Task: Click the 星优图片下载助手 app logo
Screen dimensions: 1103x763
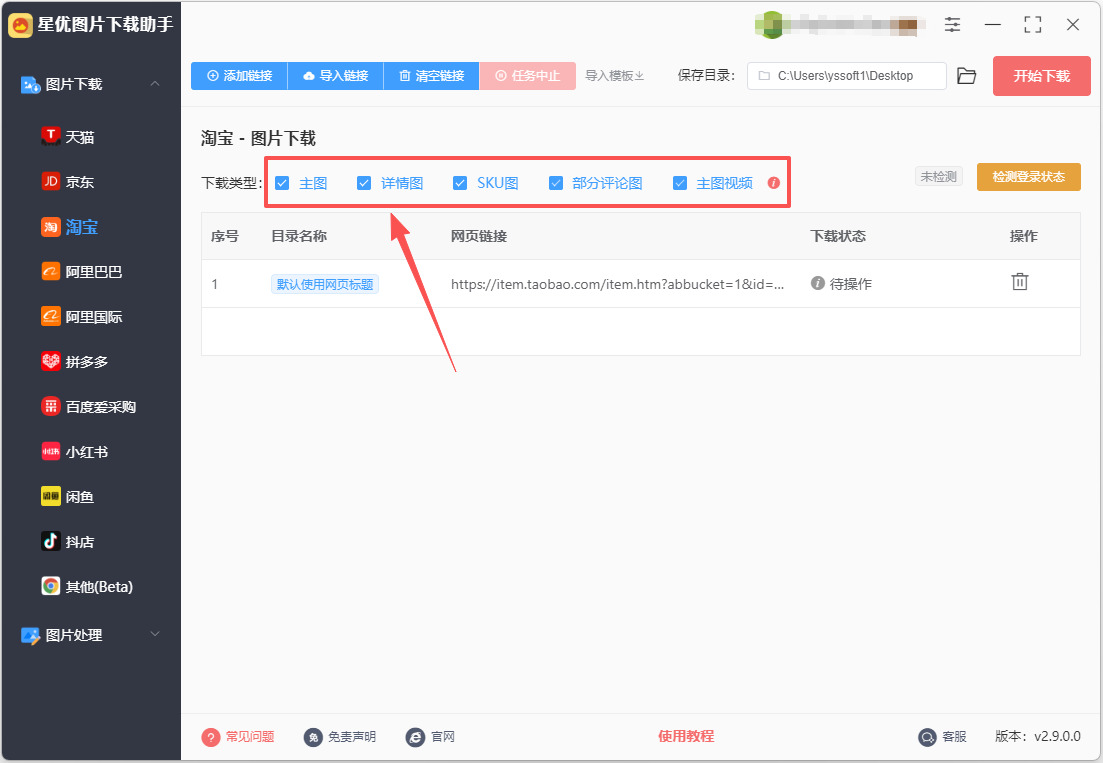Action: pyautogui.click(x=20, y=25)
